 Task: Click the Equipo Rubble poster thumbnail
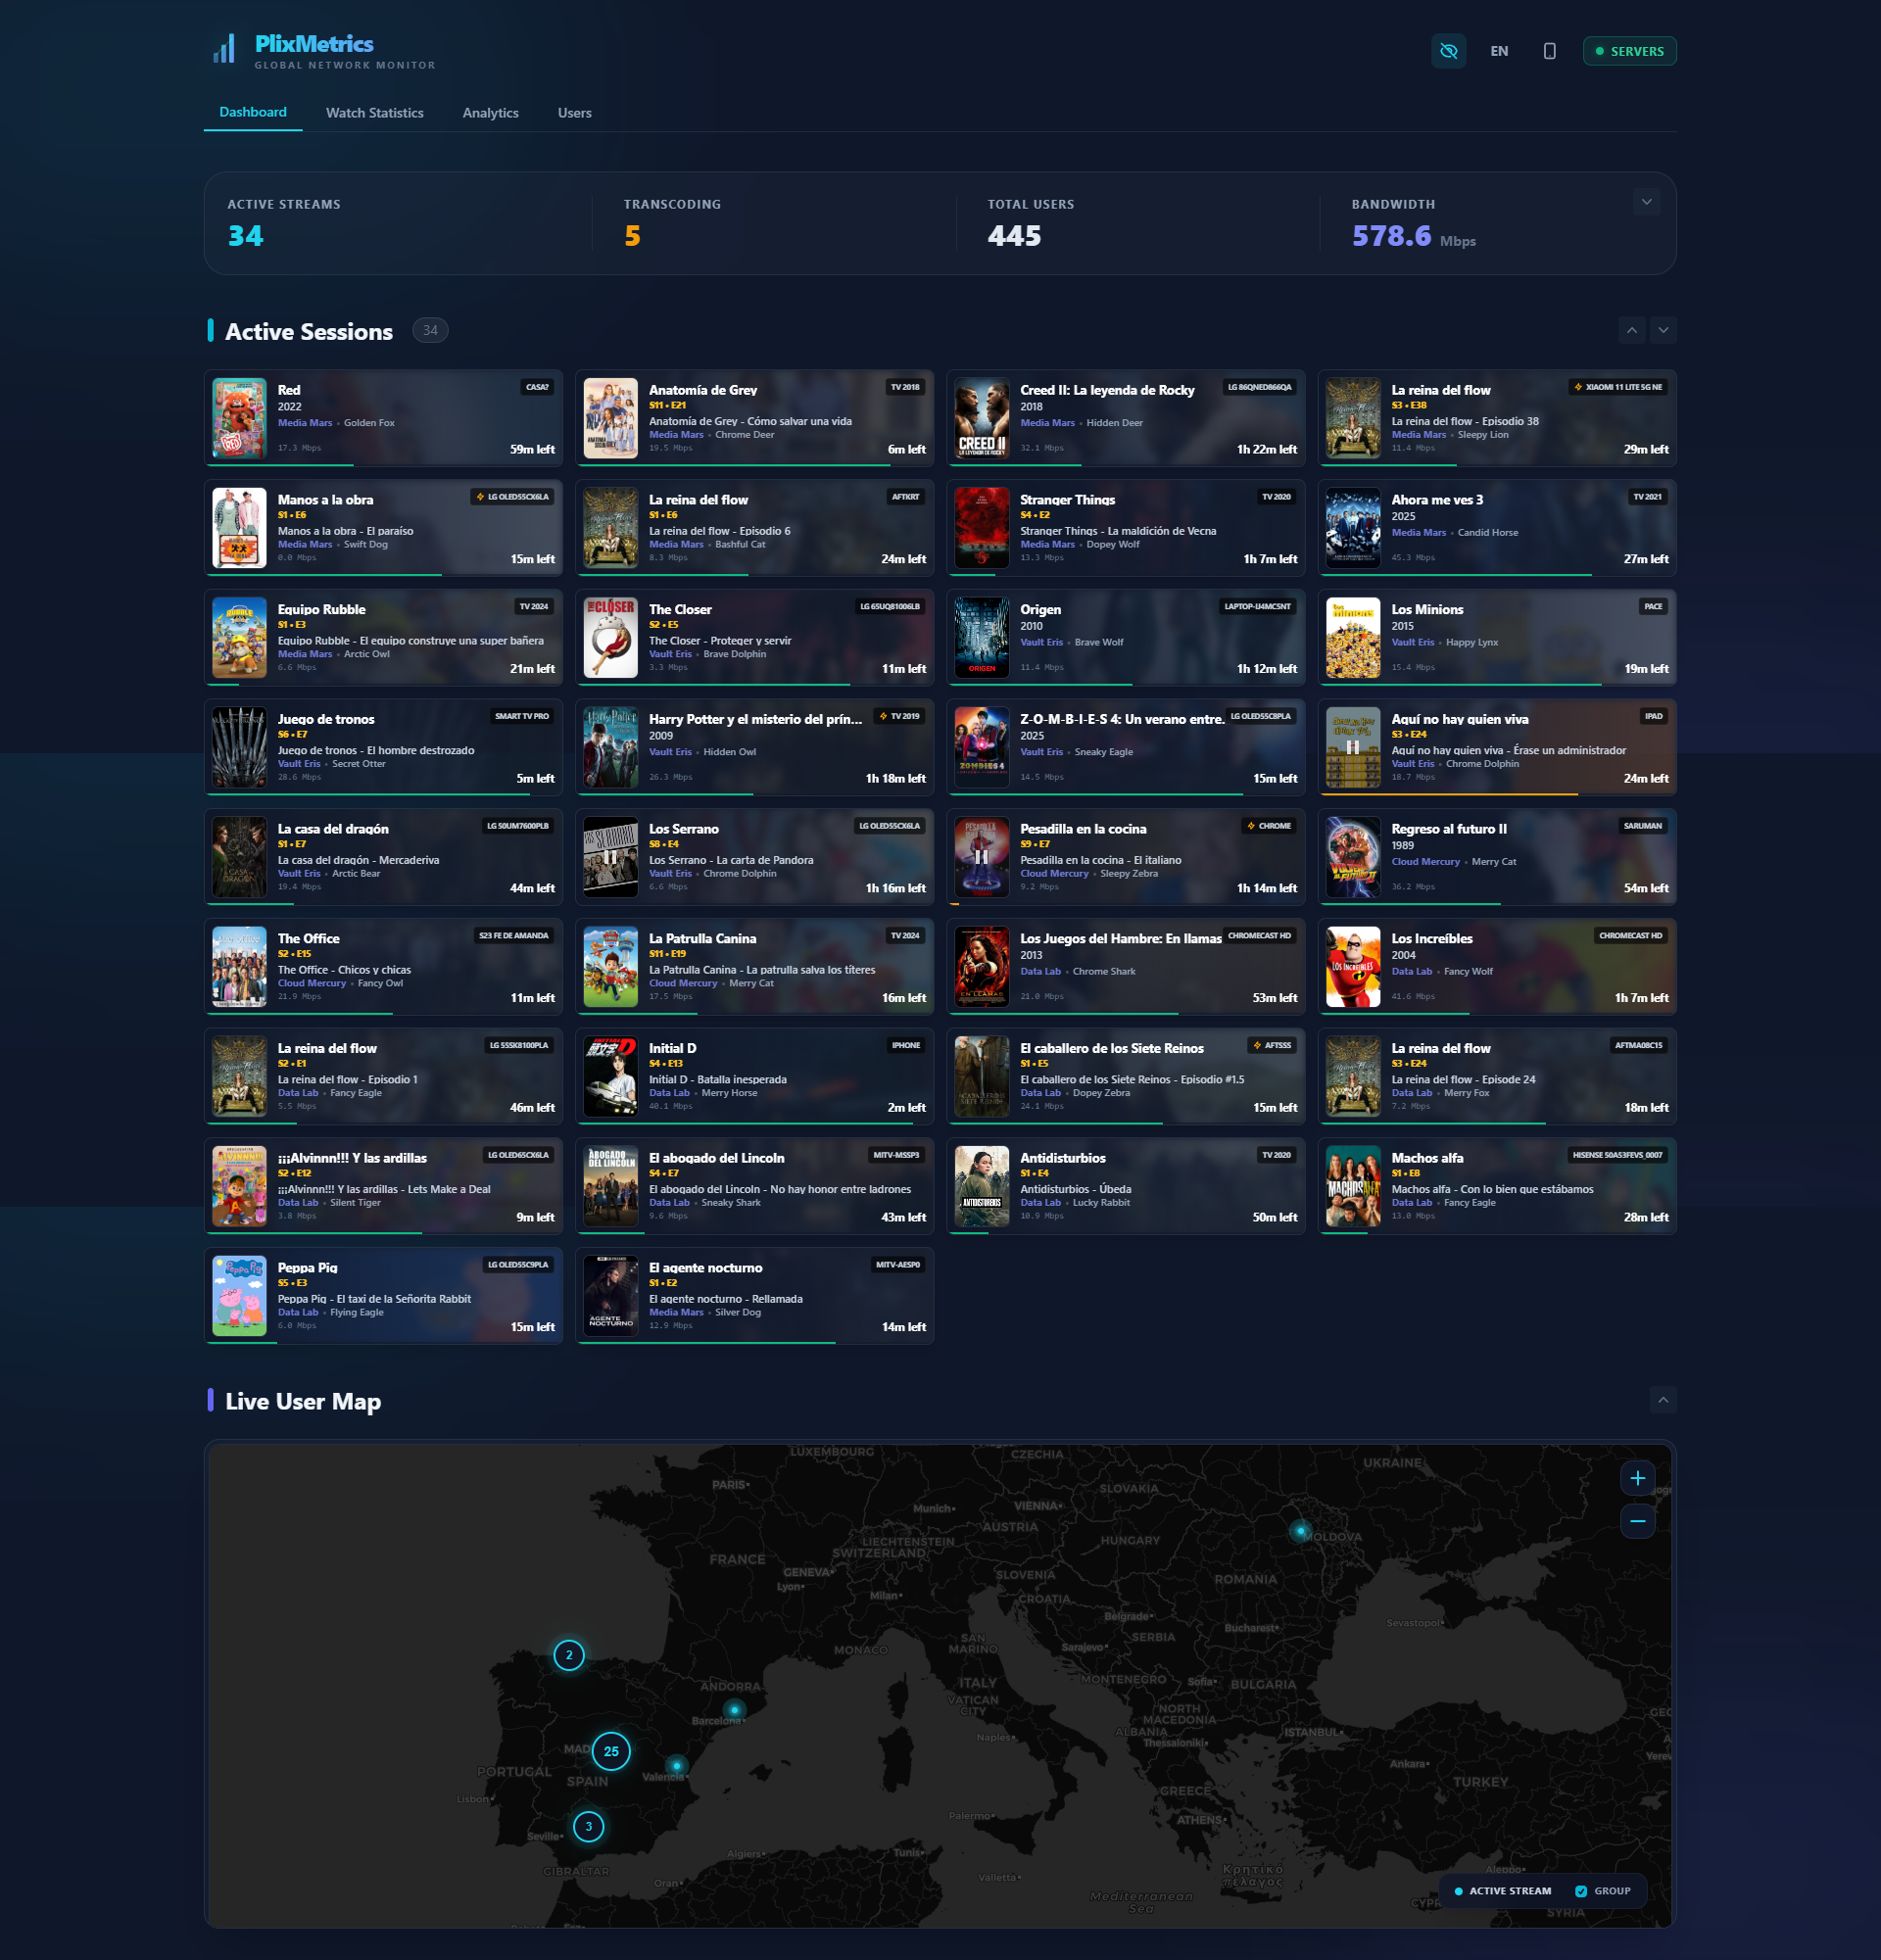[x=240, y=638]
